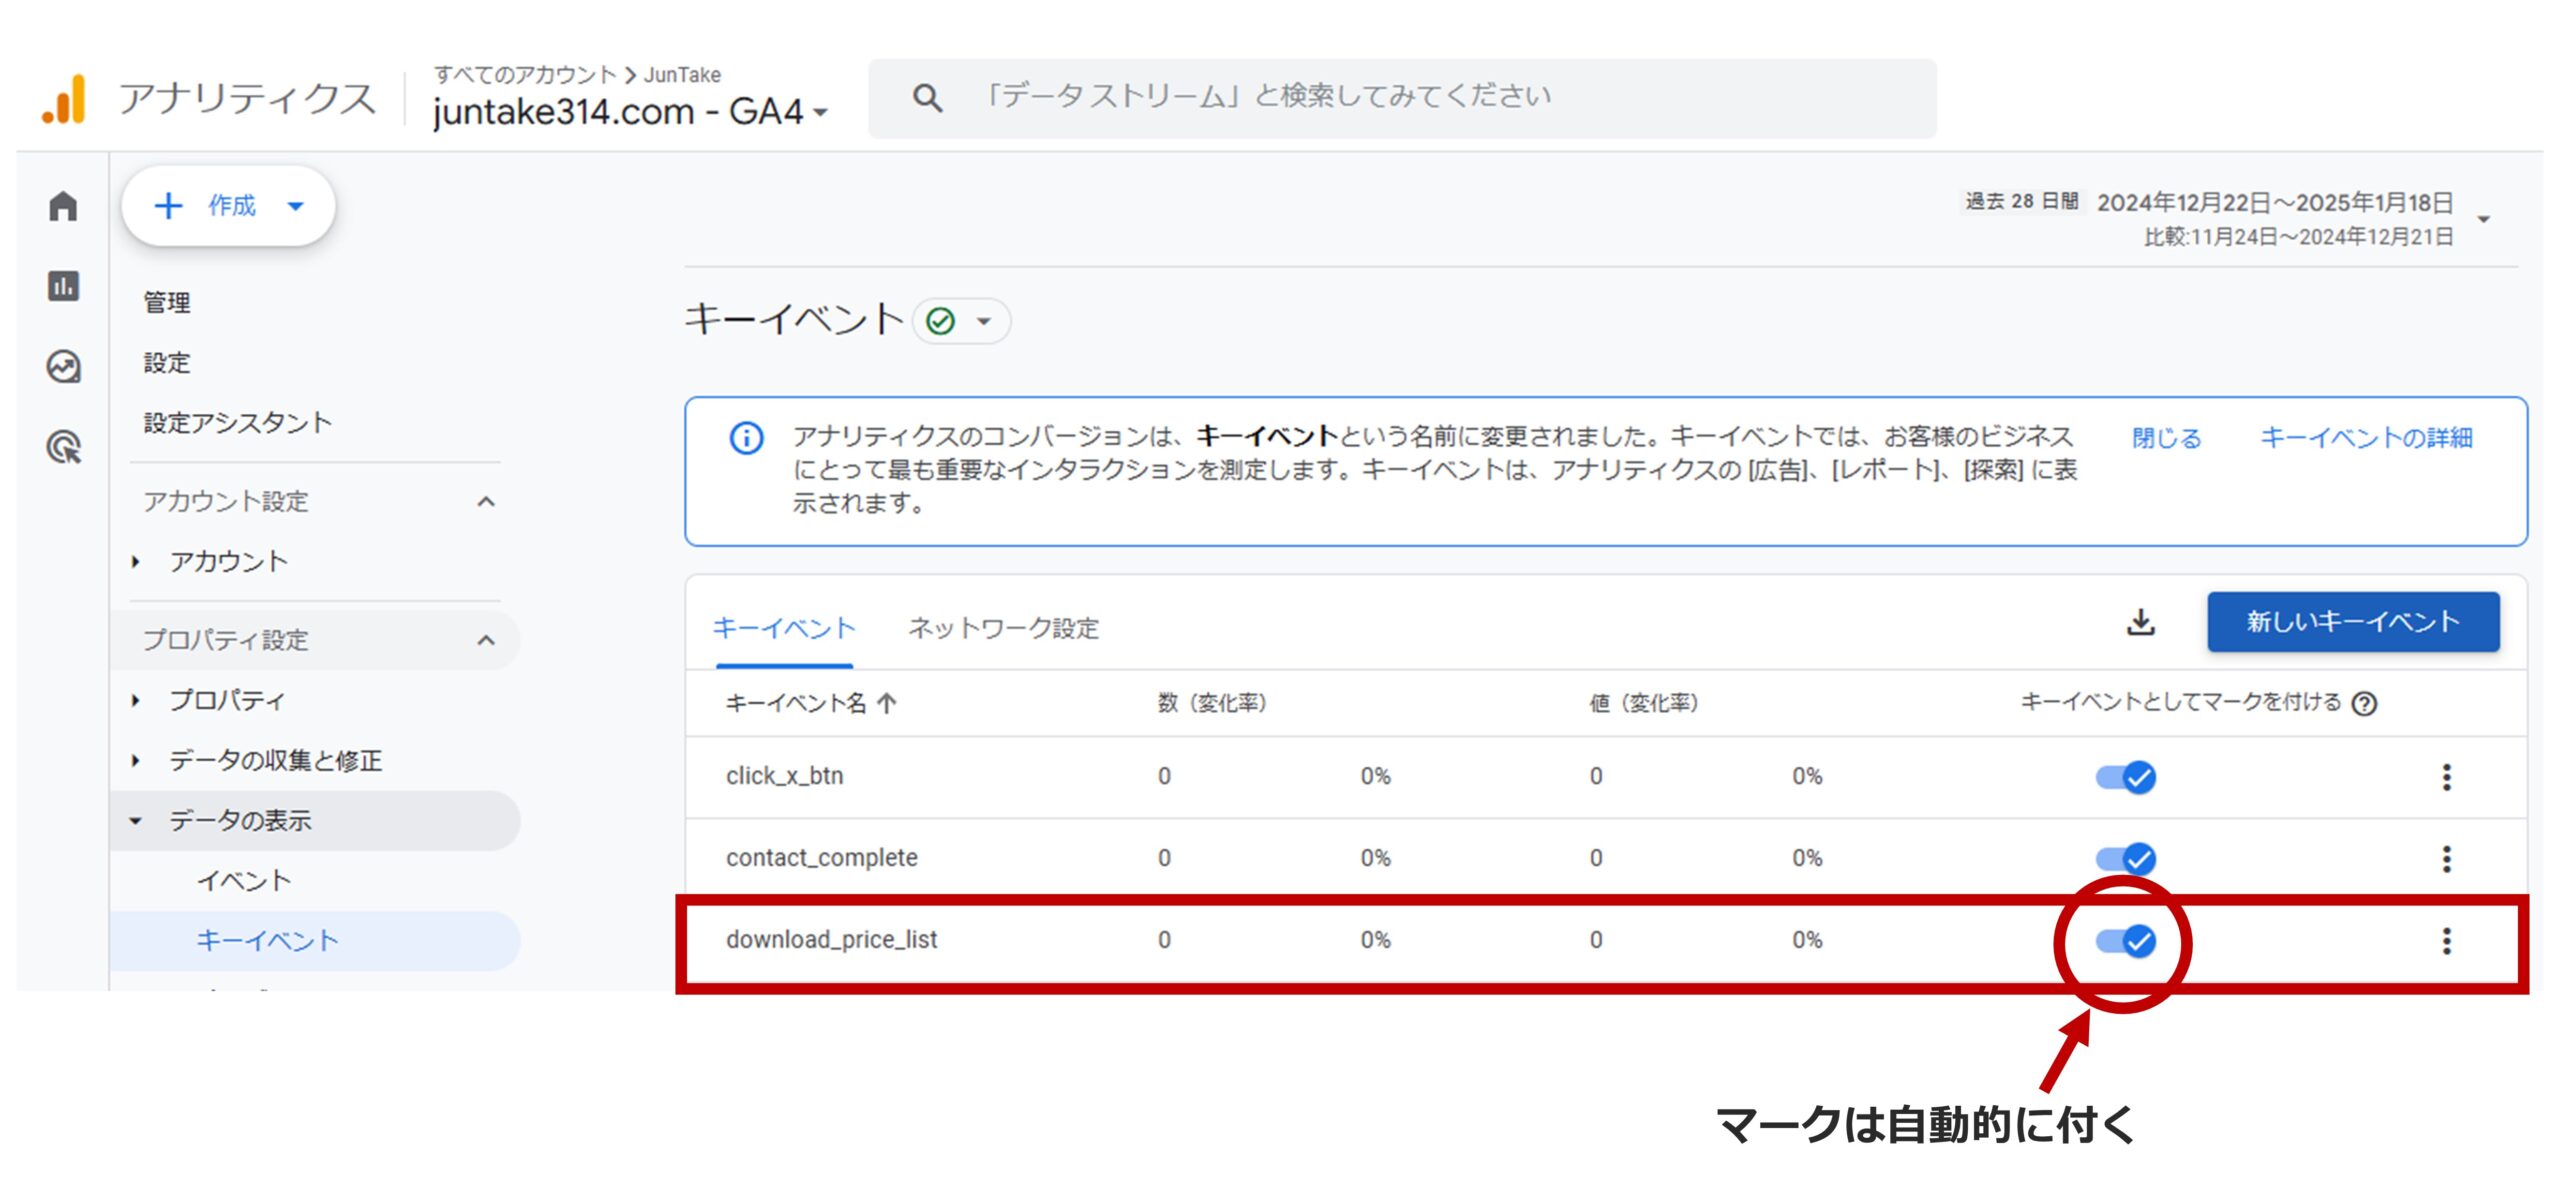
Task: Open the Admin magnifier icon in the sidebar
Action: pyautogui.click(x=64, y=440)
